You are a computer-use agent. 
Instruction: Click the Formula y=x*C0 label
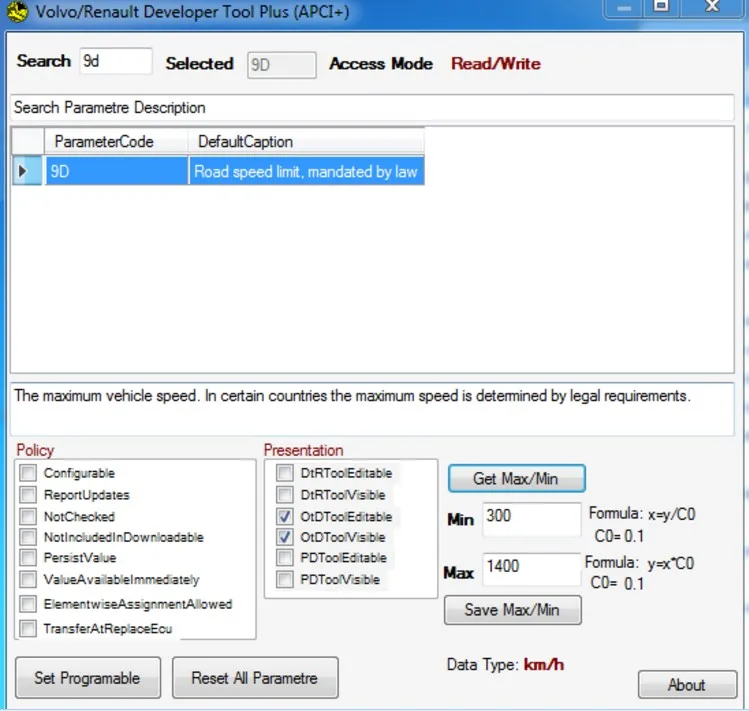pos(640,563)
